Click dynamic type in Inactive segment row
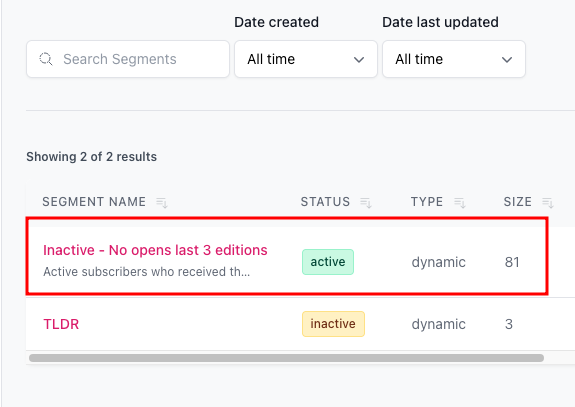The height and width of the screenshot is (407, 575). pyautogui.click(x=439, y=263)
